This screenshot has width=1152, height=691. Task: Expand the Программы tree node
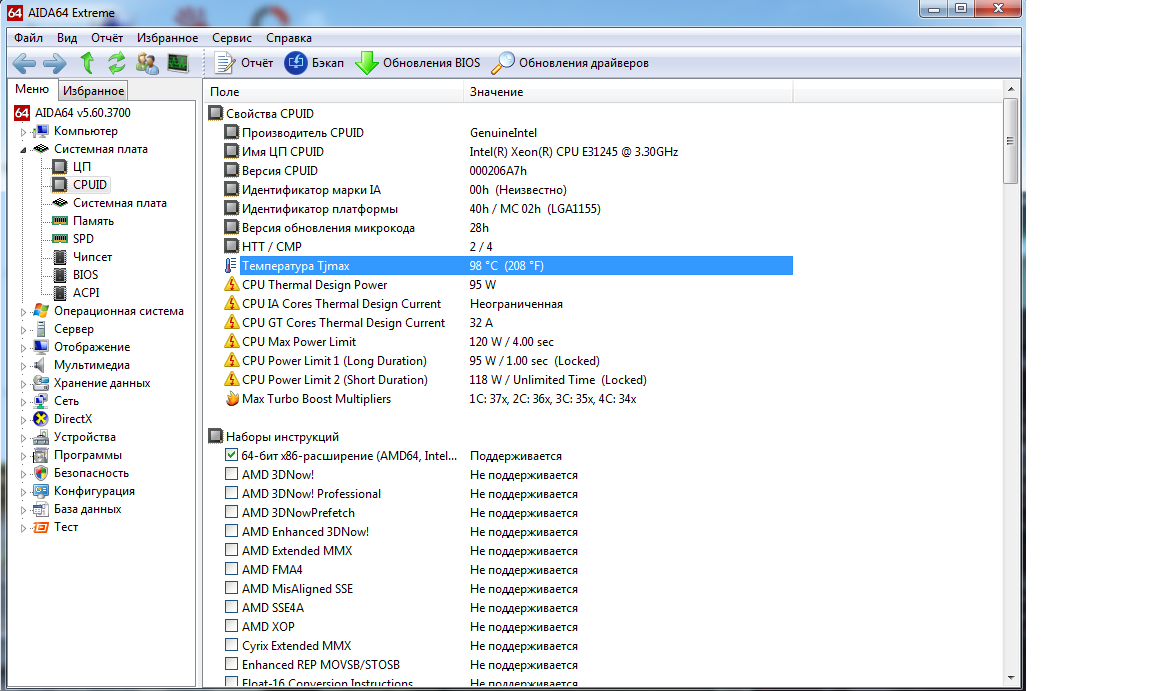pos(24,456)
